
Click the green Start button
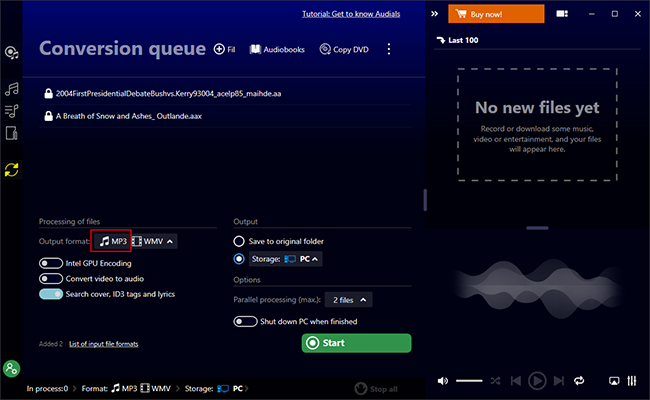tap(357, 343)
